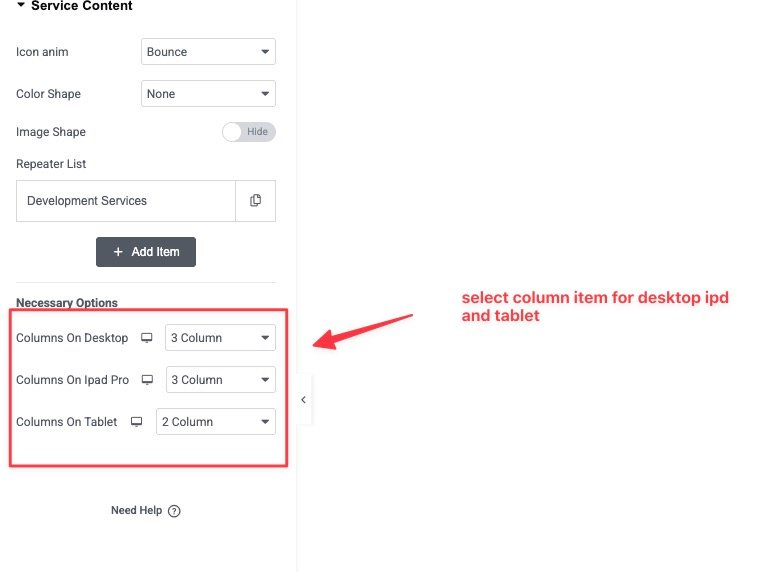759x572 pixels.
Task: Collapse the Service Content section
Action: click(x=20, y=6)
